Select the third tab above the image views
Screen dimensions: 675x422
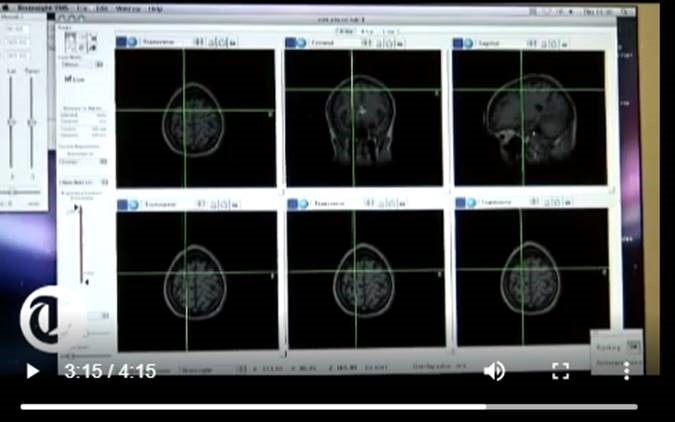click(389, 31)
